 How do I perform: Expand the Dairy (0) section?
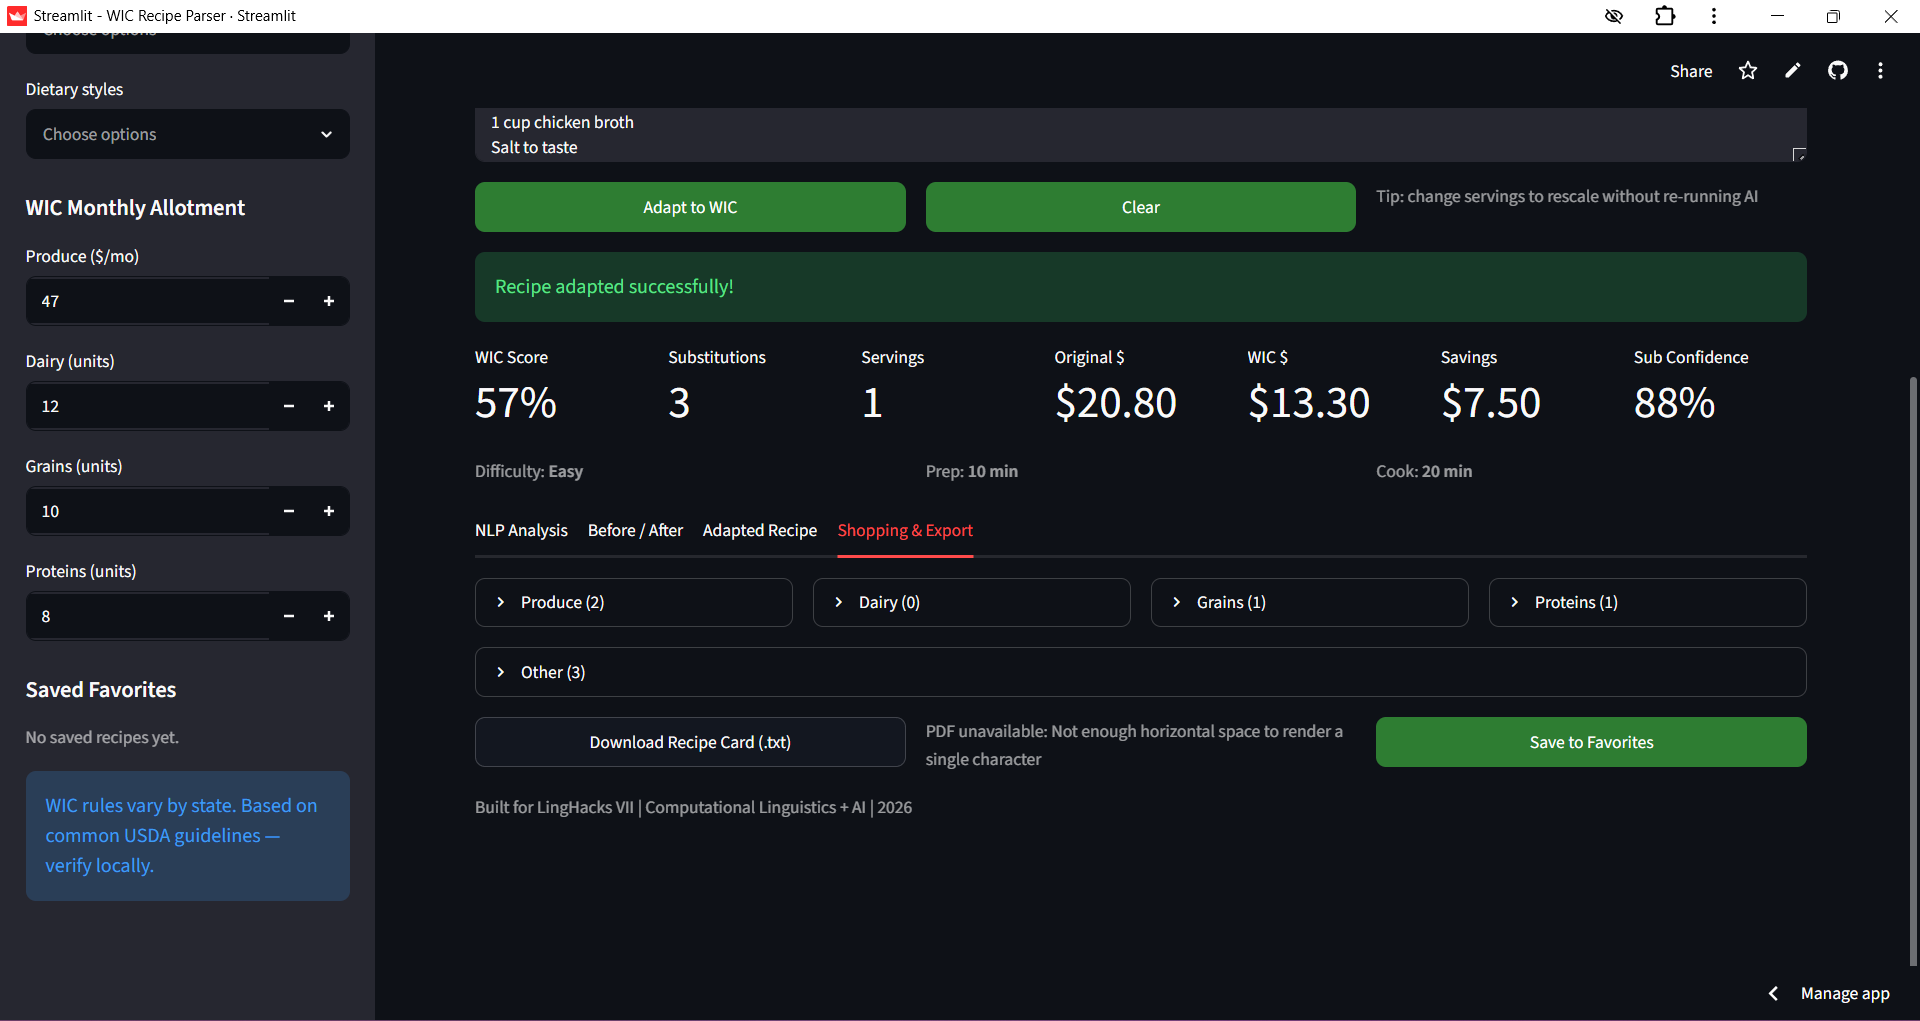(972, 602)
